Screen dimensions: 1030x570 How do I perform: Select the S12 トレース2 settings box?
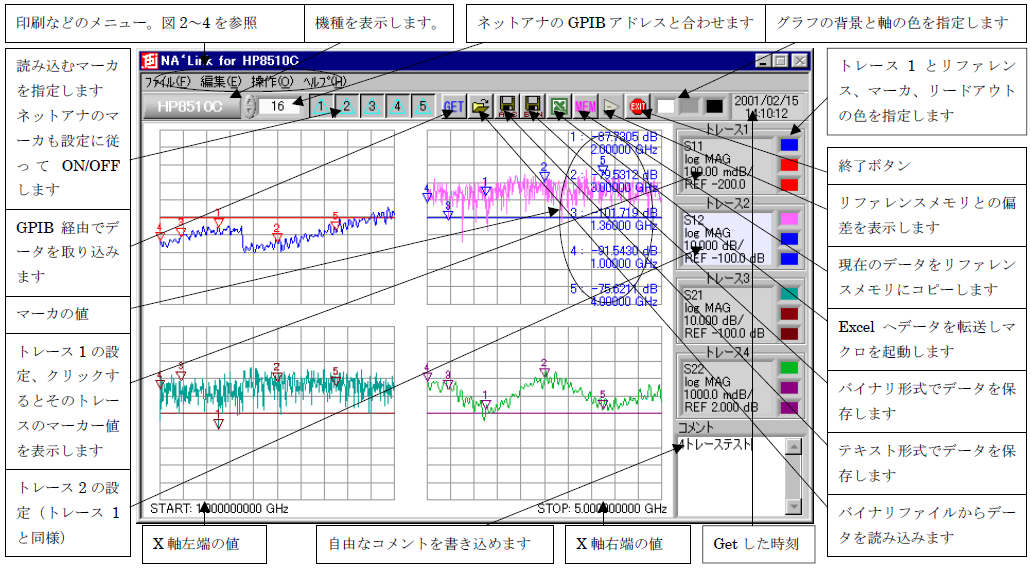coord(726,239)
